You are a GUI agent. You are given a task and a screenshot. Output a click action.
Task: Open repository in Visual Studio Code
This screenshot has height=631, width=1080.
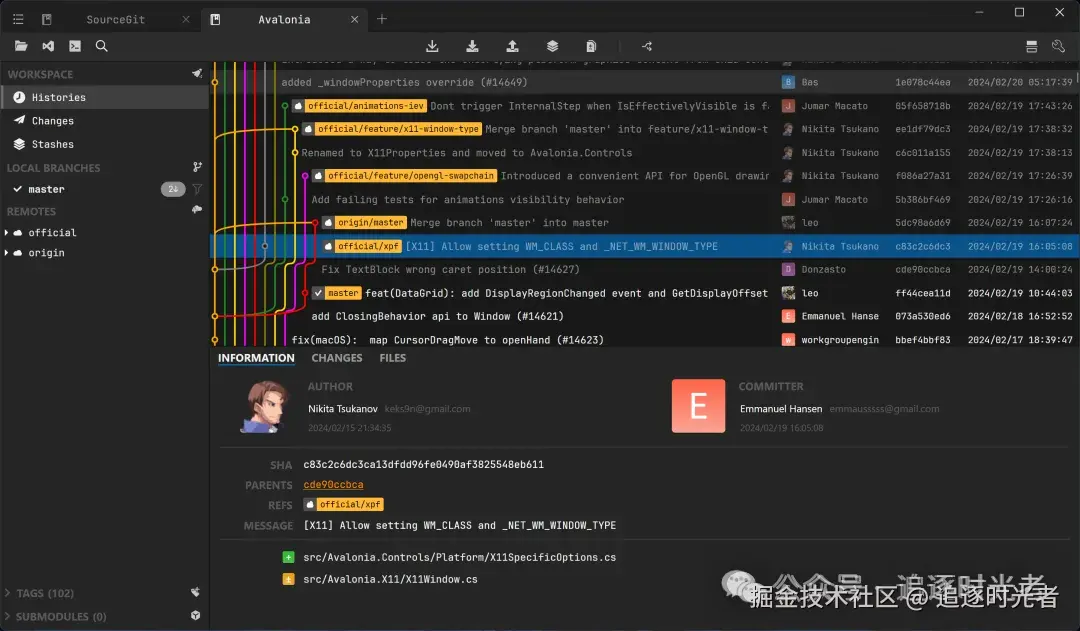point(48,46)
